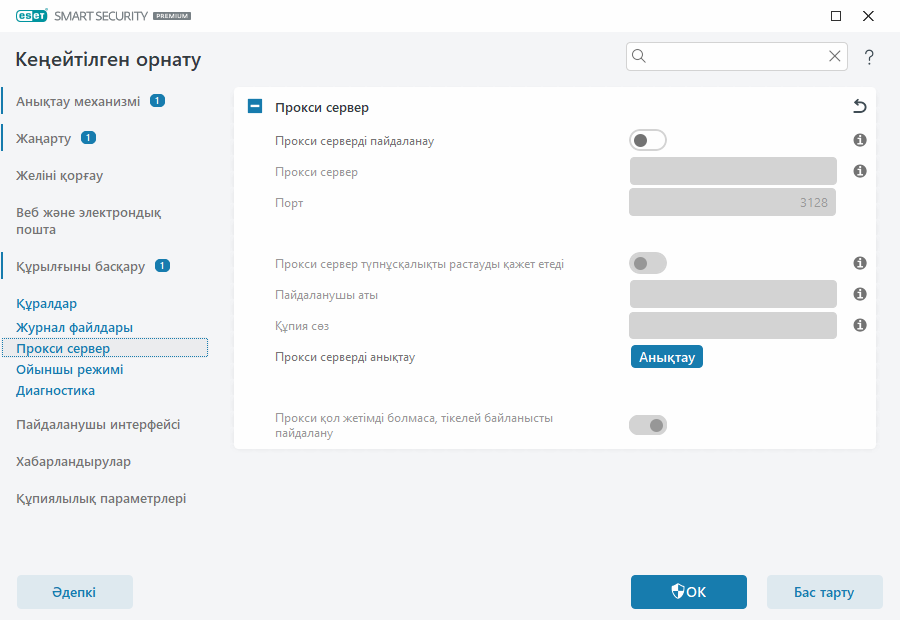
Task: Click the info icon beside Құпия сөз
Action: tap(859, 325)
